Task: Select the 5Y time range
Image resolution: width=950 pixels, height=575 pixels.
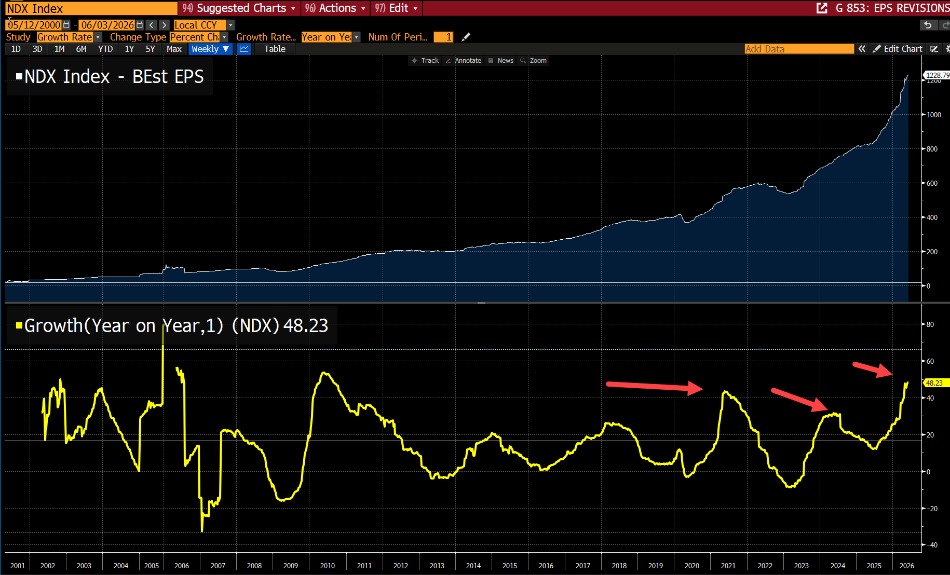Action: [150, 49]
